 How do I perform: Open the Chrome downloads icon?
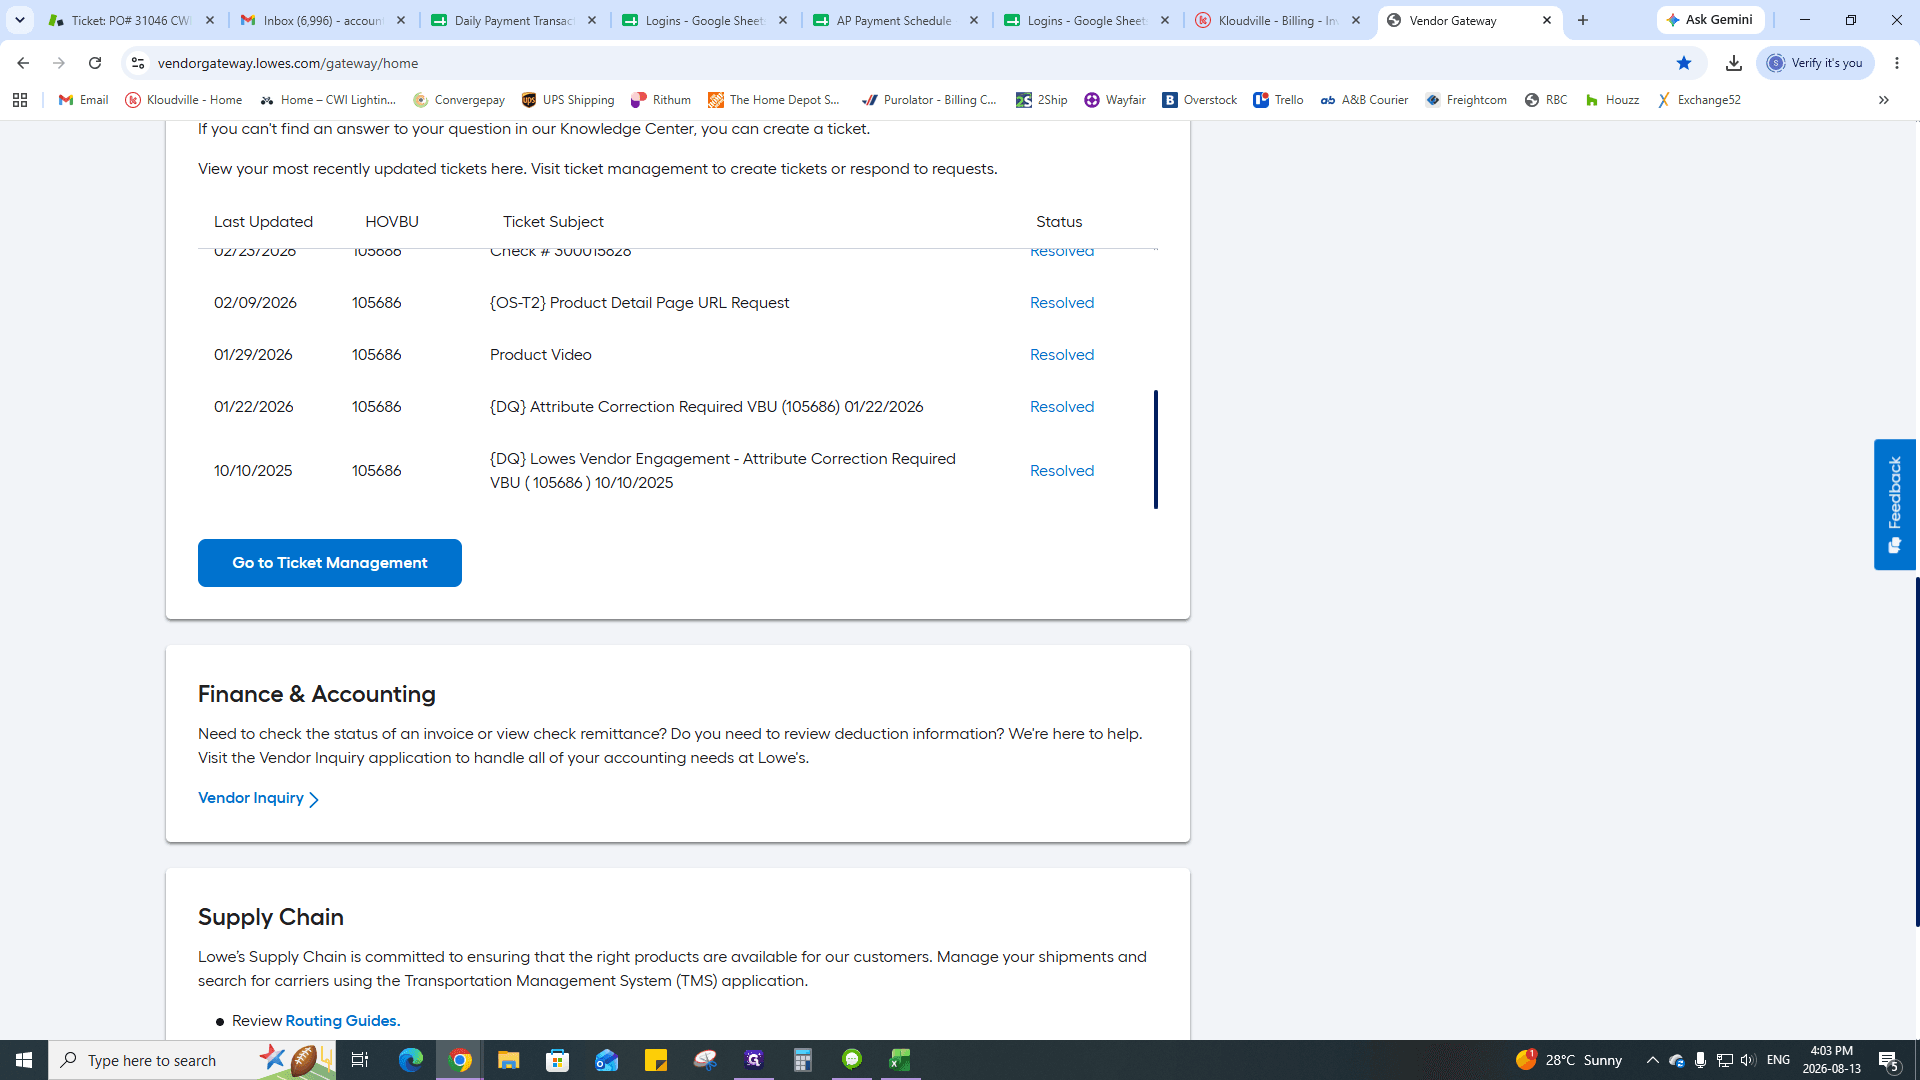coord(1734,63)
